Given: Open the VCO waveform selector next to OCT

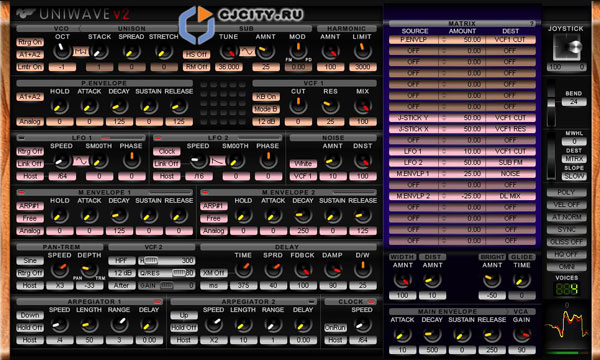Looking at the screenshot, I should tap(80, 51).
